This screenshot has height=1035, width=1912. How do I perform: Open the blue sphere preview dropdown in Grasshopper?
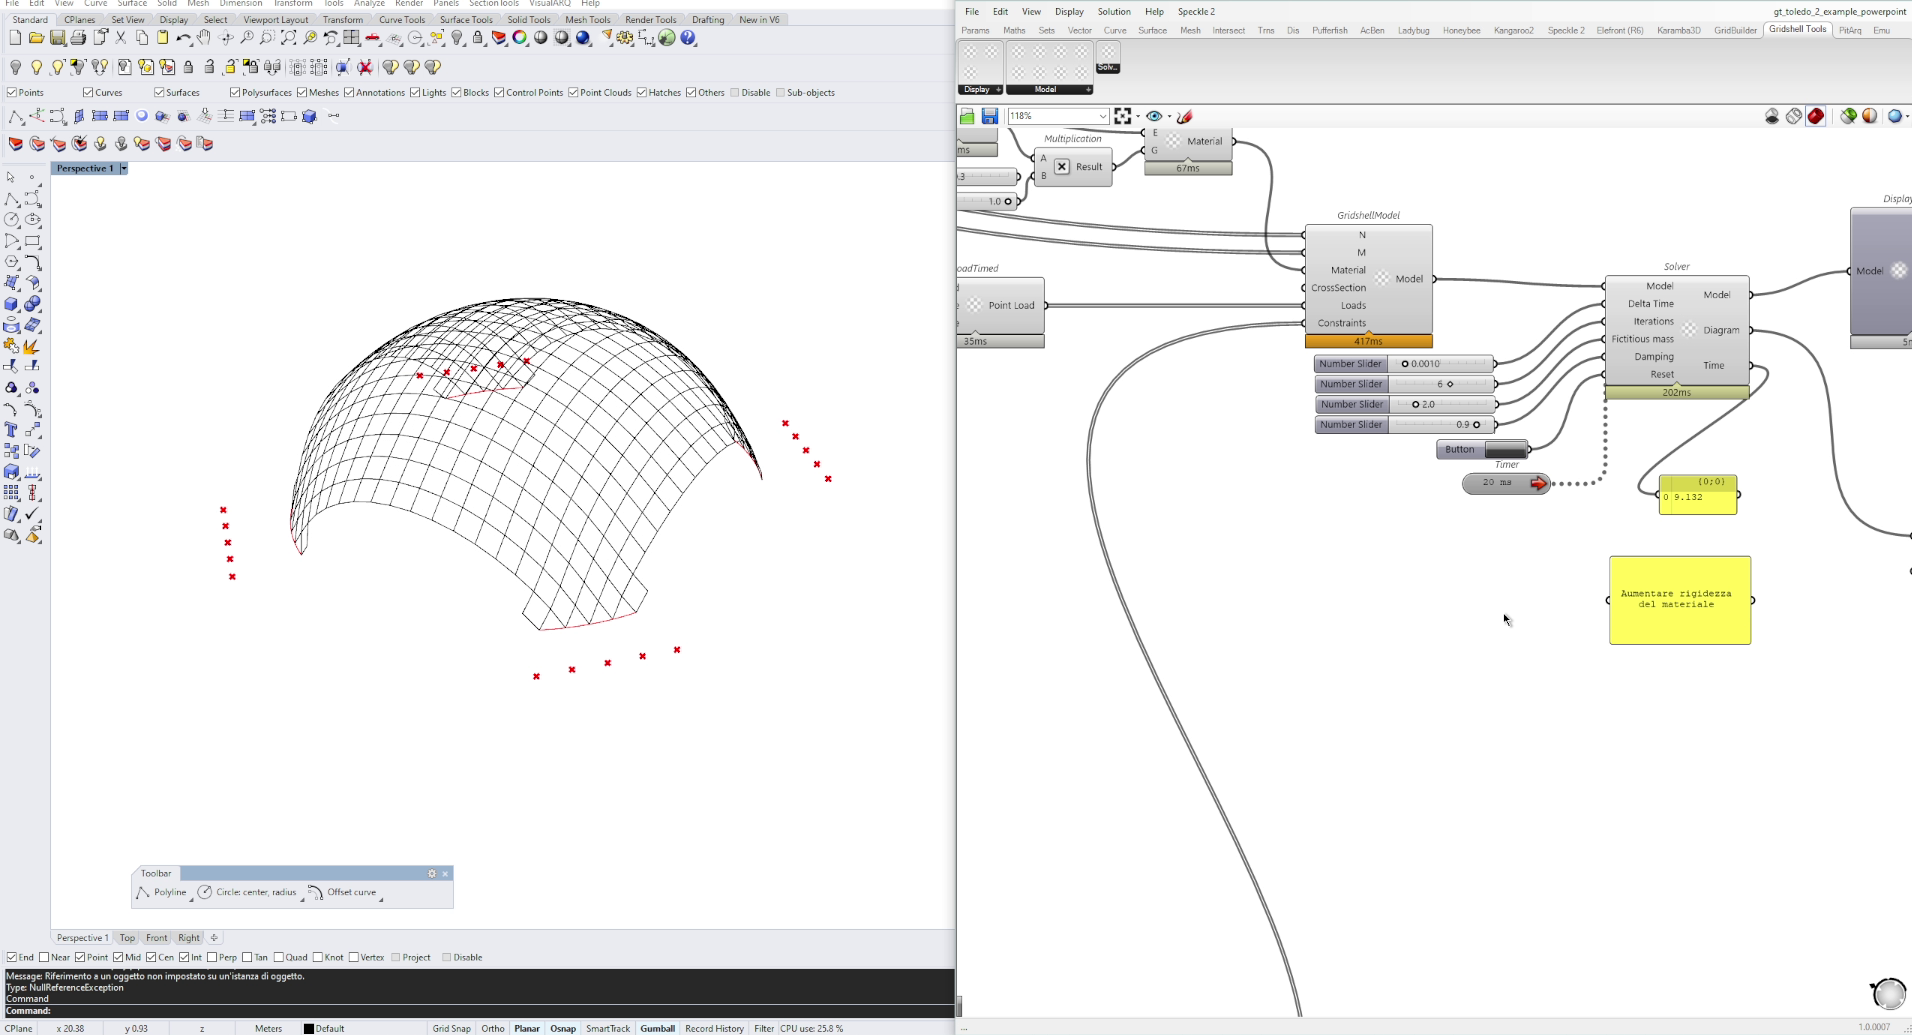point(1907,117)
